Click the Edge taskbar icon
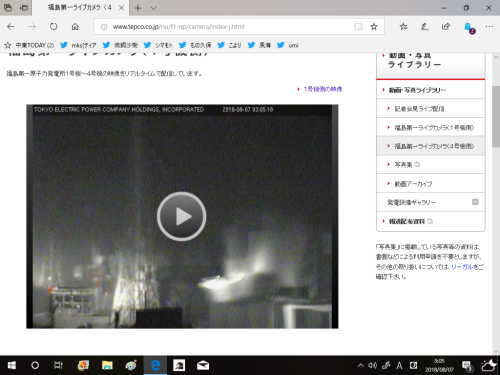Viewport: 500px width, 375px height. pos(155,366)
